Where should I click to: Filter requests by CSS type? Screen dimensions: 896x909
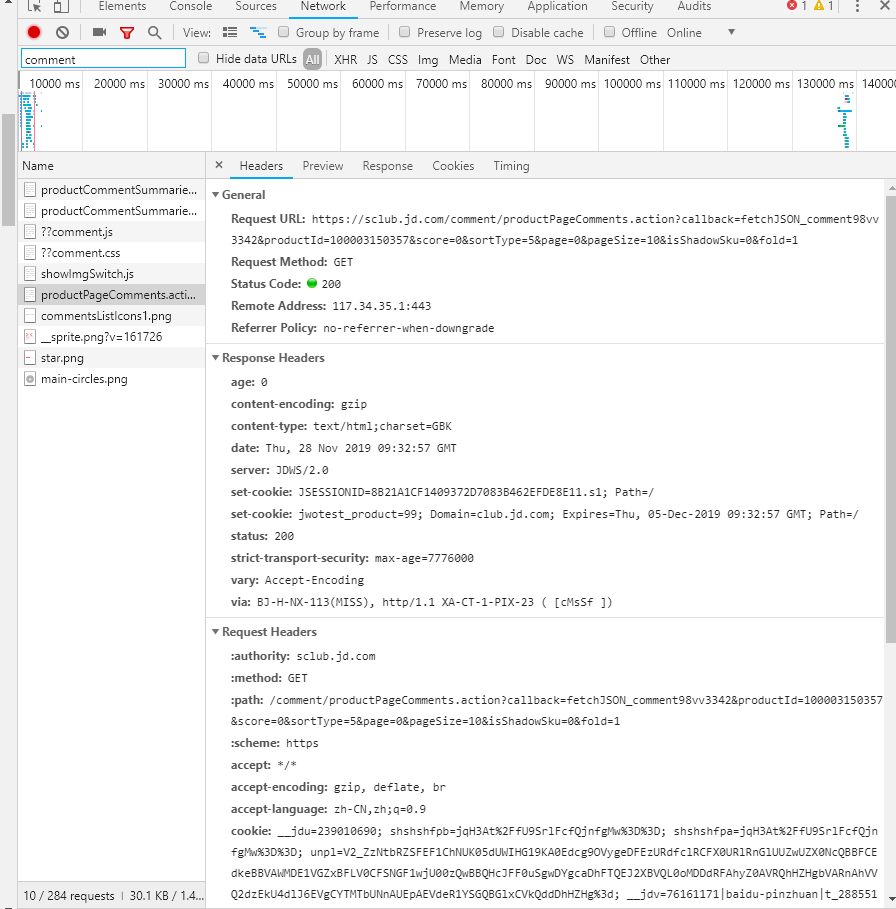tap(398, 60)
